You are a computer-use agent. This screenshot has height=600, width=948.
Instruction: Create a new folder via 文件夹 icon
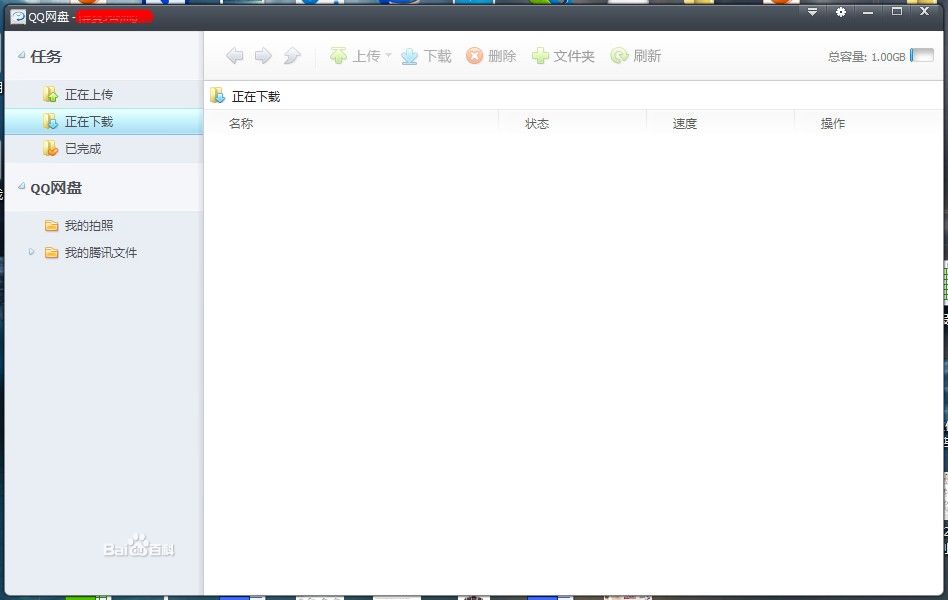(x=540, y=55)
